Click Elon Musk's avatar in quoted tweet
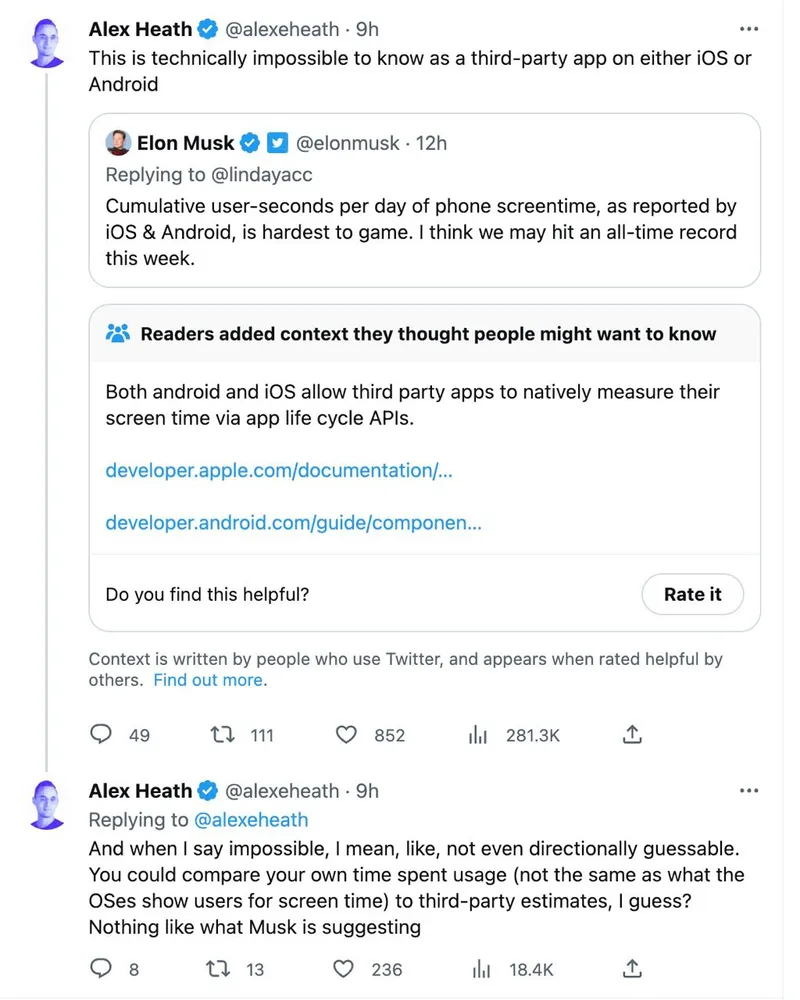 [118, 143]
